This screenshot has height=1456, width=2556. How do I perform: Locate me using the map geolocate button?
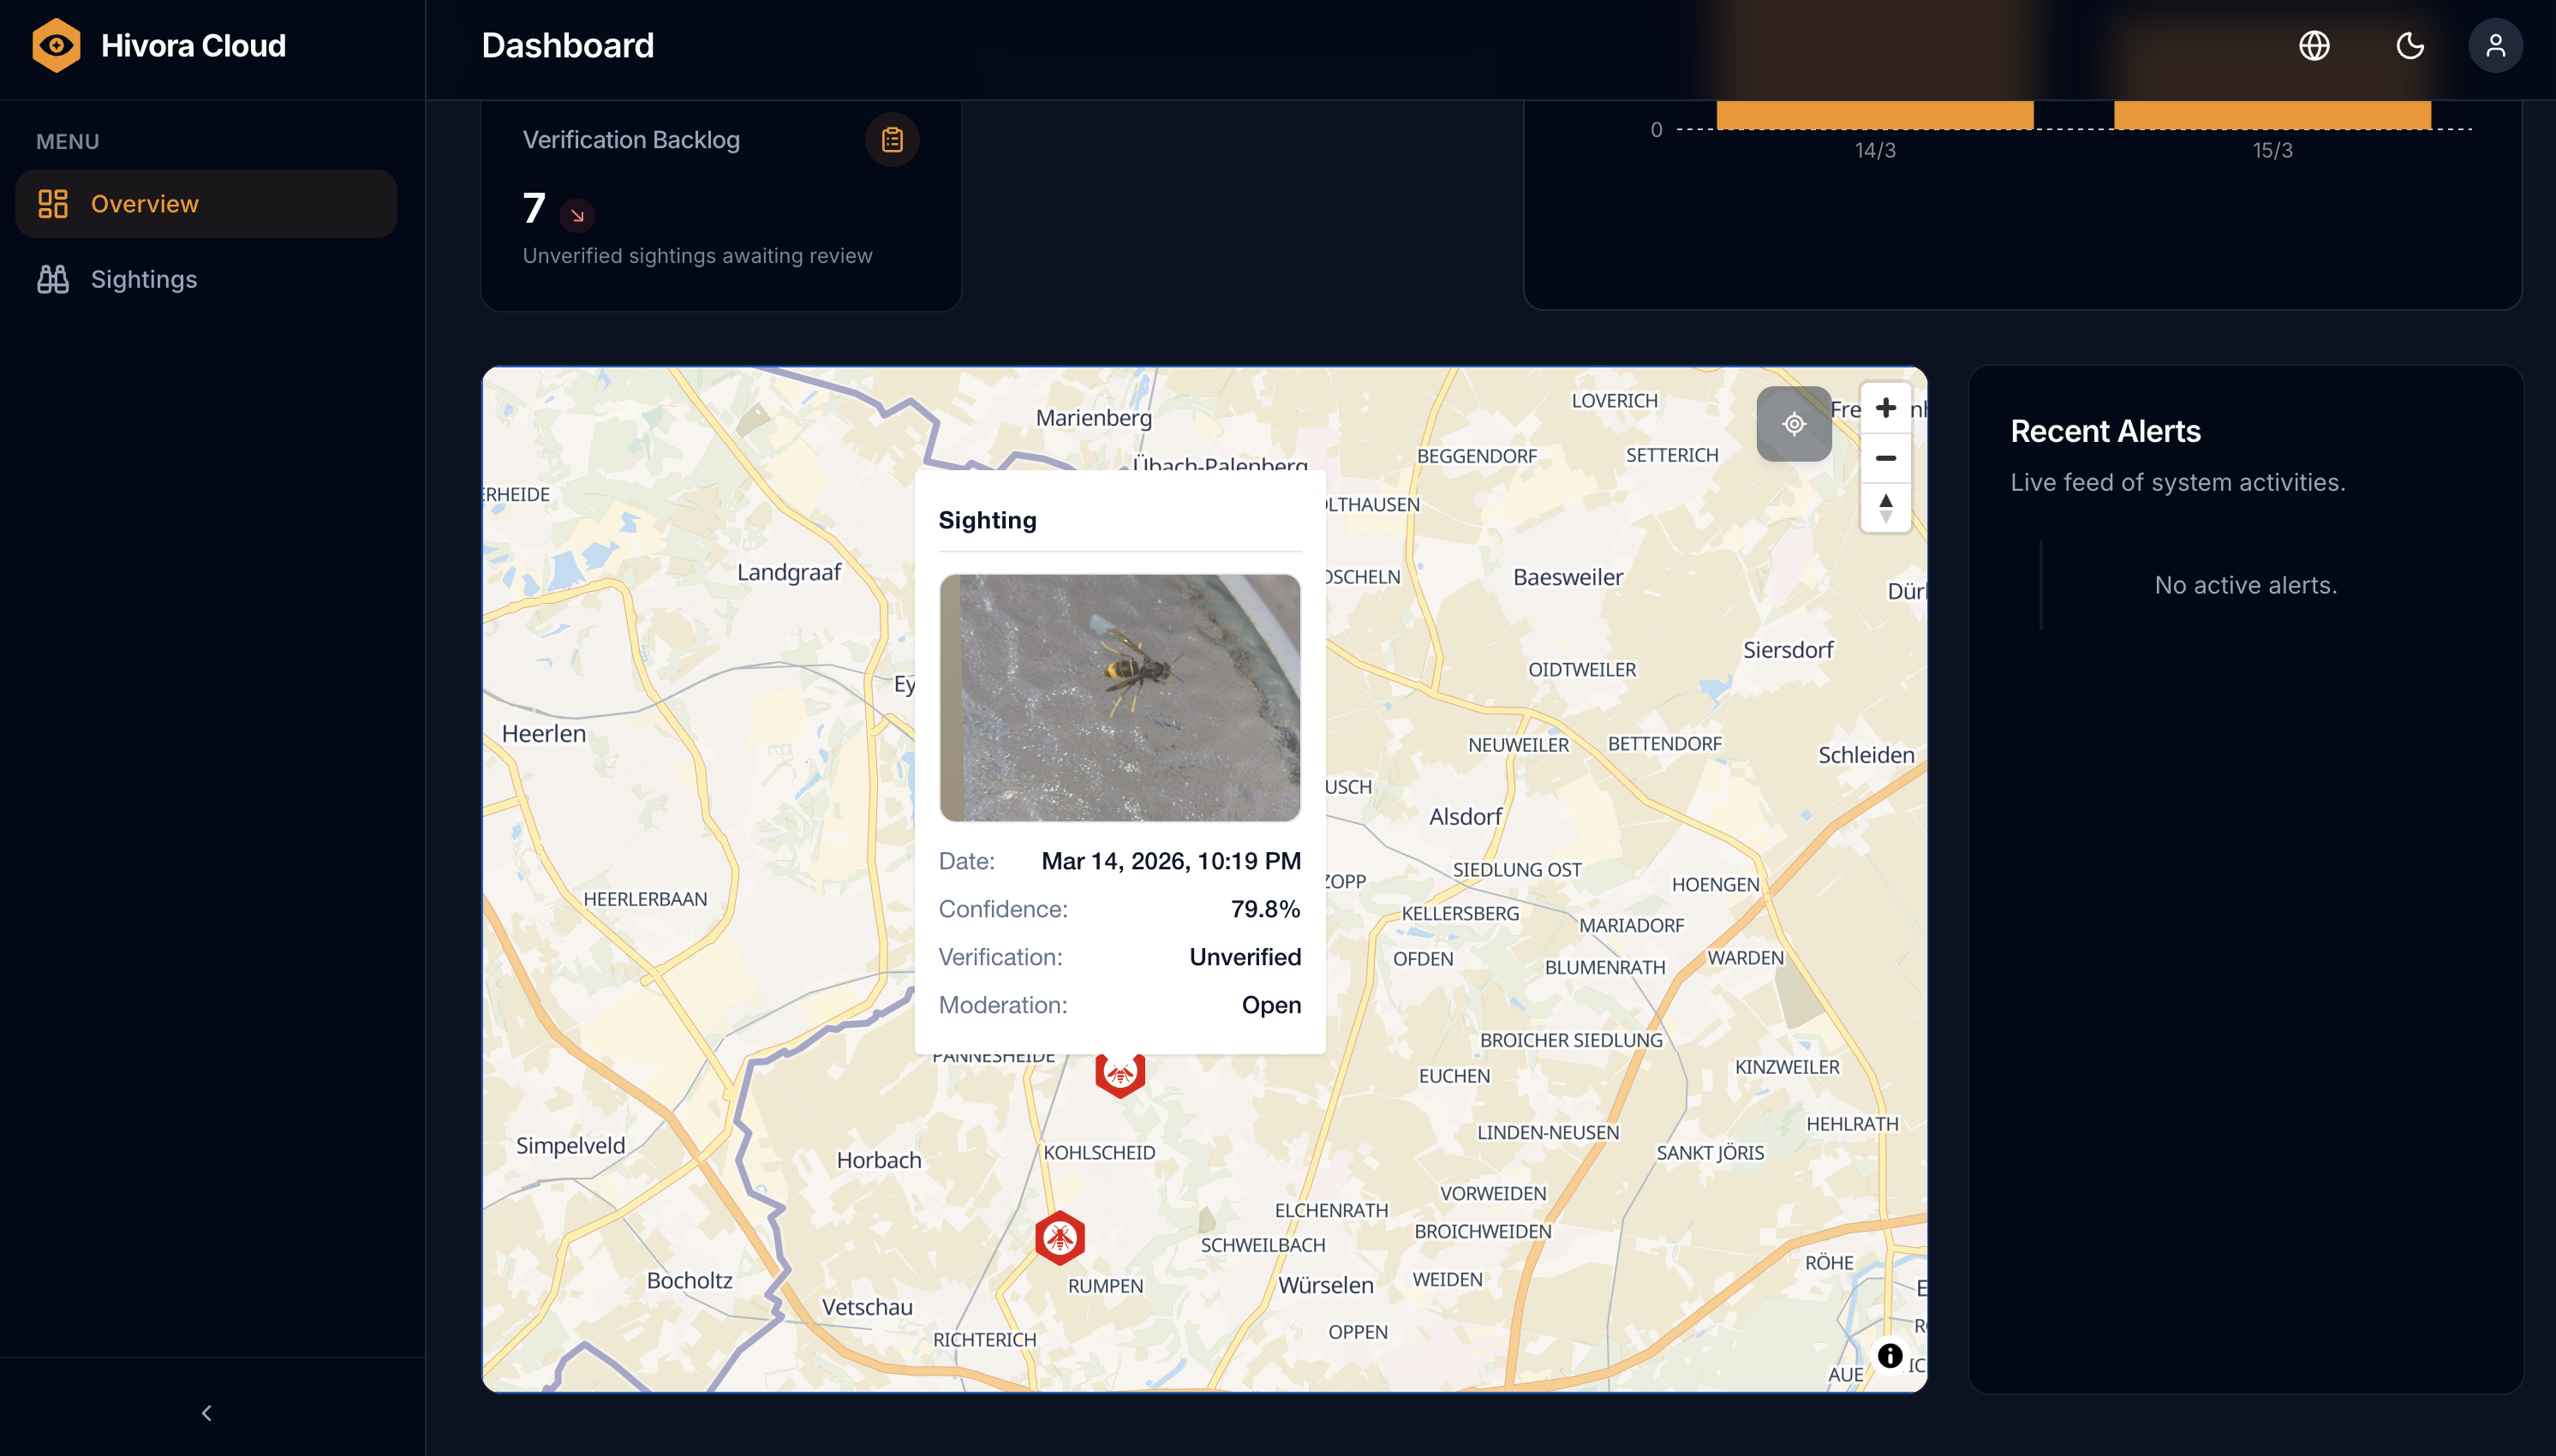click(1794, 424)
